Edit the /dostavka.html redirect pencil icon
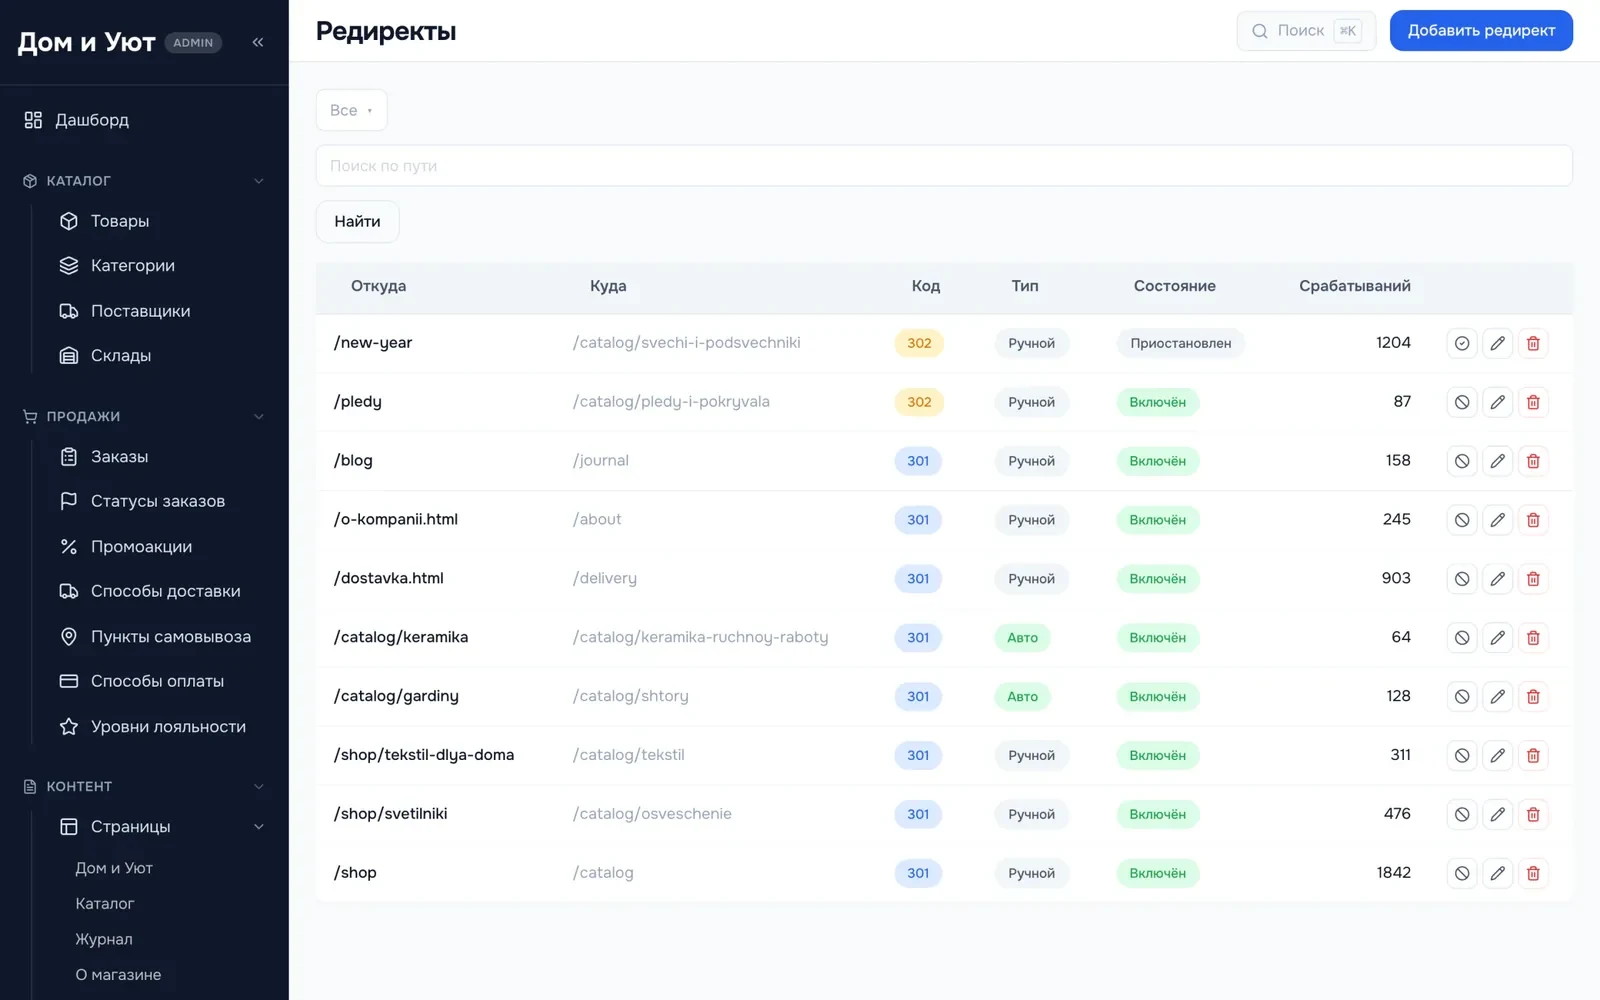The image size is (1600, 1000). (x=1497, y=579)
